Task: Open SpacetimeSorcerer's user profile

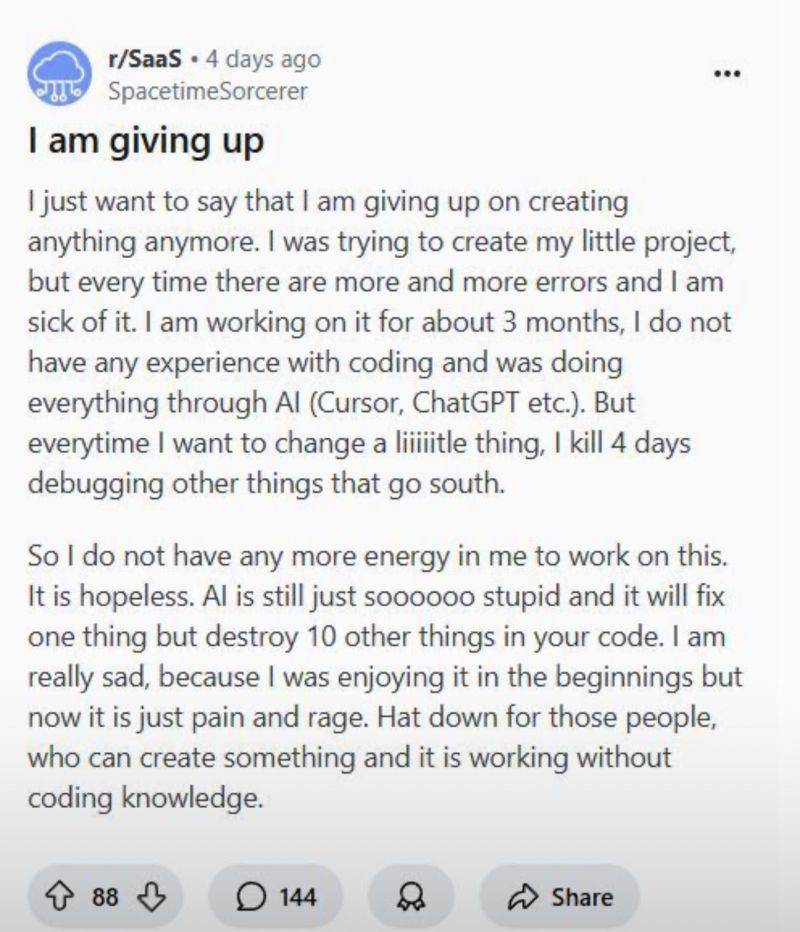Action: [207, 91]
